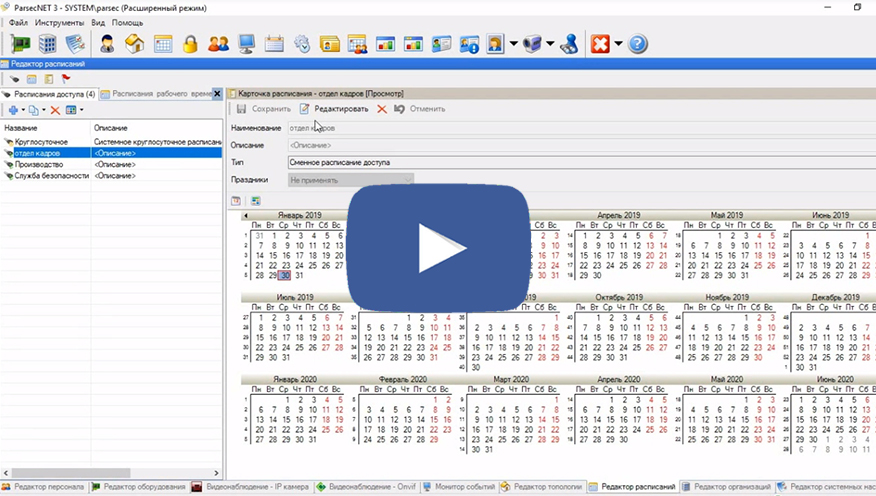Open the checklist with pencil toolbar icon
This screenshot has width=876, height=496.
click(75, 44)
